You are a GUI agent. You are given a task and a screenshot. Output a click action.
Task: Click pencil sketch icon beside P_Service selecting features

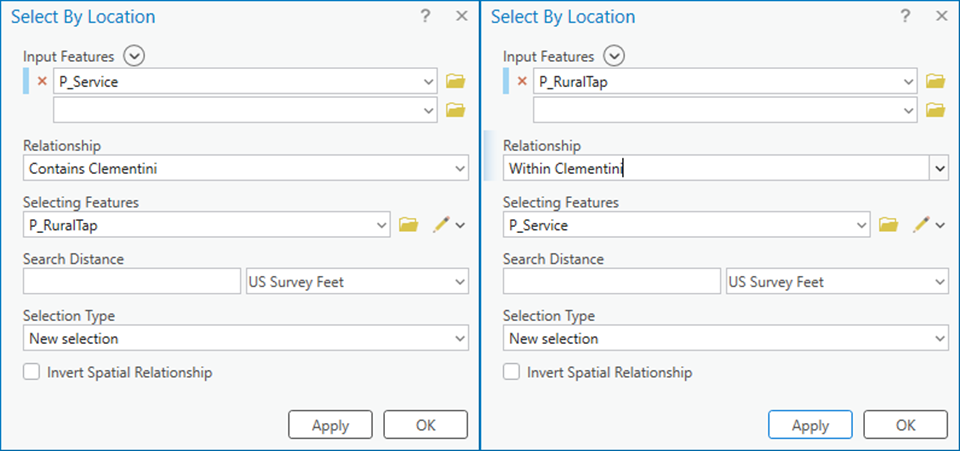point(920,225)
